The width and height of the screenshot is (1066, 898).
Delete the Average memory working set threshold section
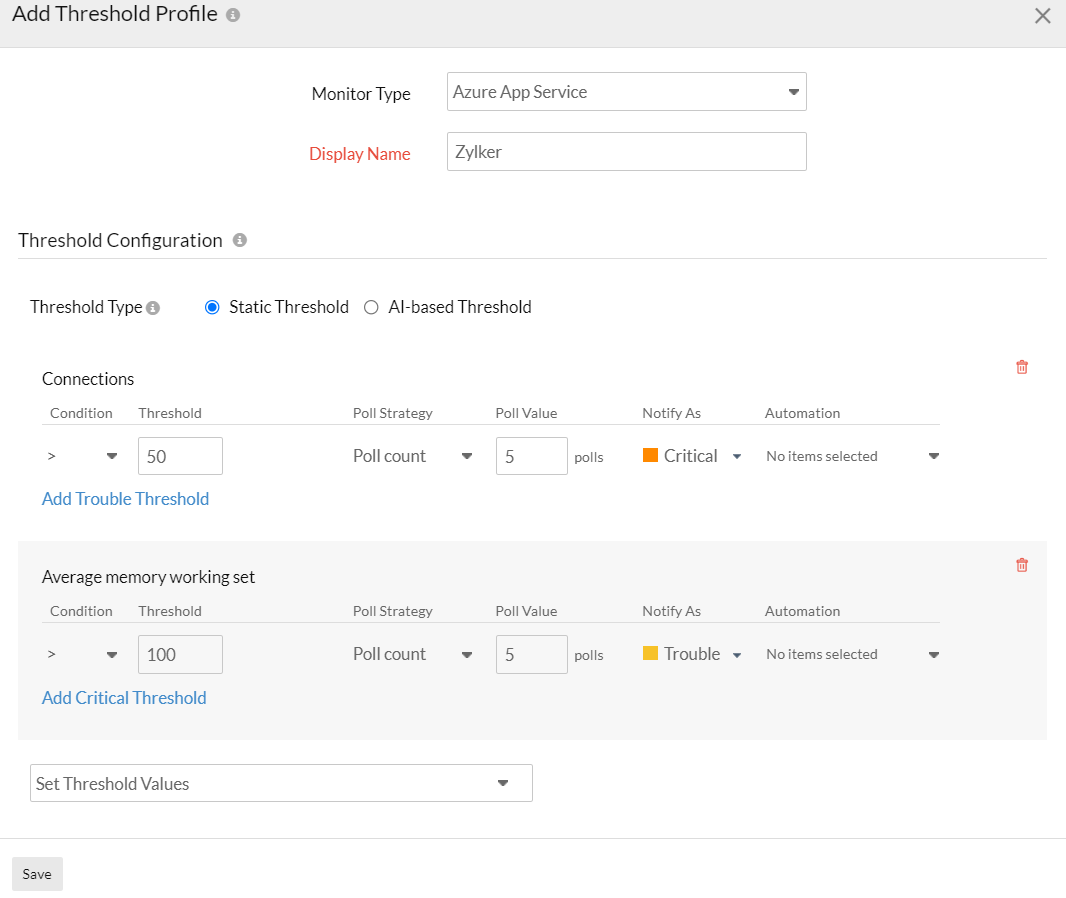[x=1021, y=565]
